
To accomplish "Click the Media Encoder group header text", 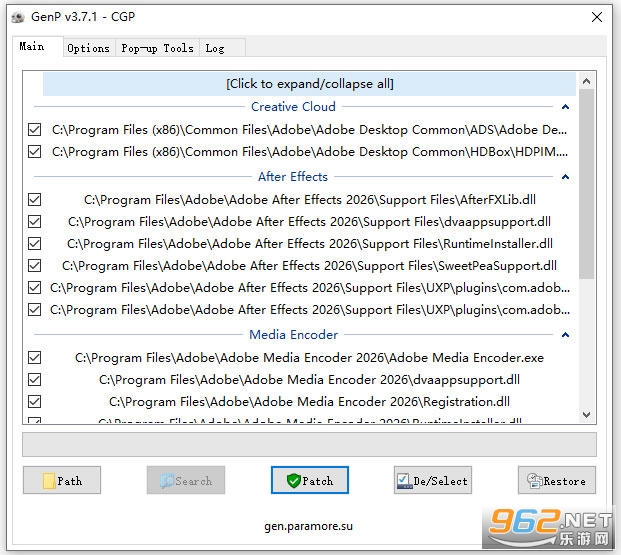I will (293, 335).
